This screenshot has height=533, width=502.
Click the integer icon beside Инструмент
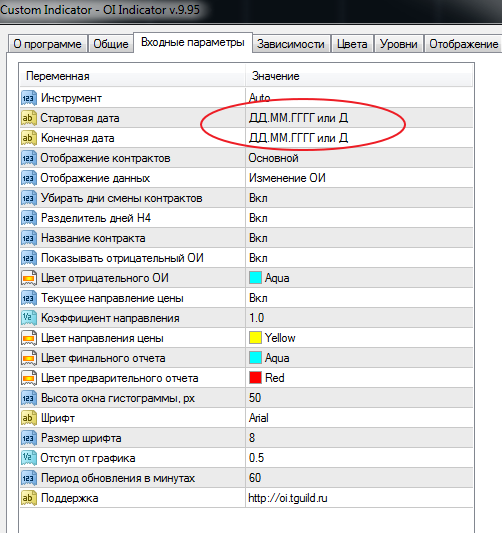[29, 98]
